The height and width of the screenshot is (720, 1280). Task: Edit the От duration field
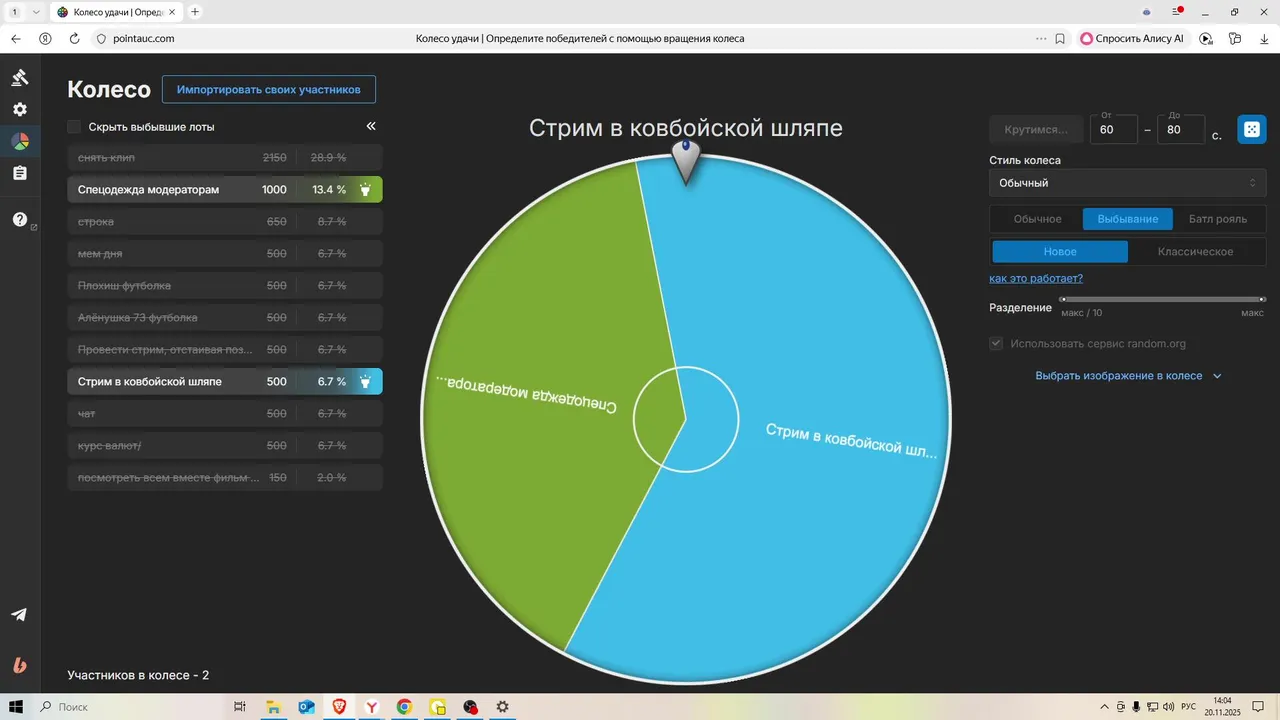pyautogui.click(x=1113, y=130)
